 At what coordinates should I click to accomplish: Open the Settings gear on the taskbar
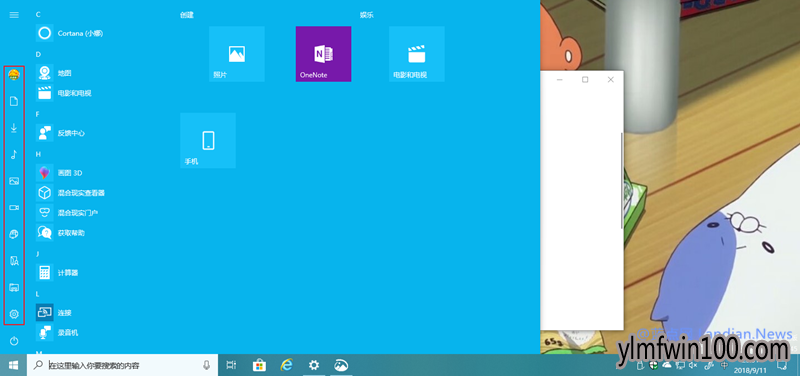[314, 365]
